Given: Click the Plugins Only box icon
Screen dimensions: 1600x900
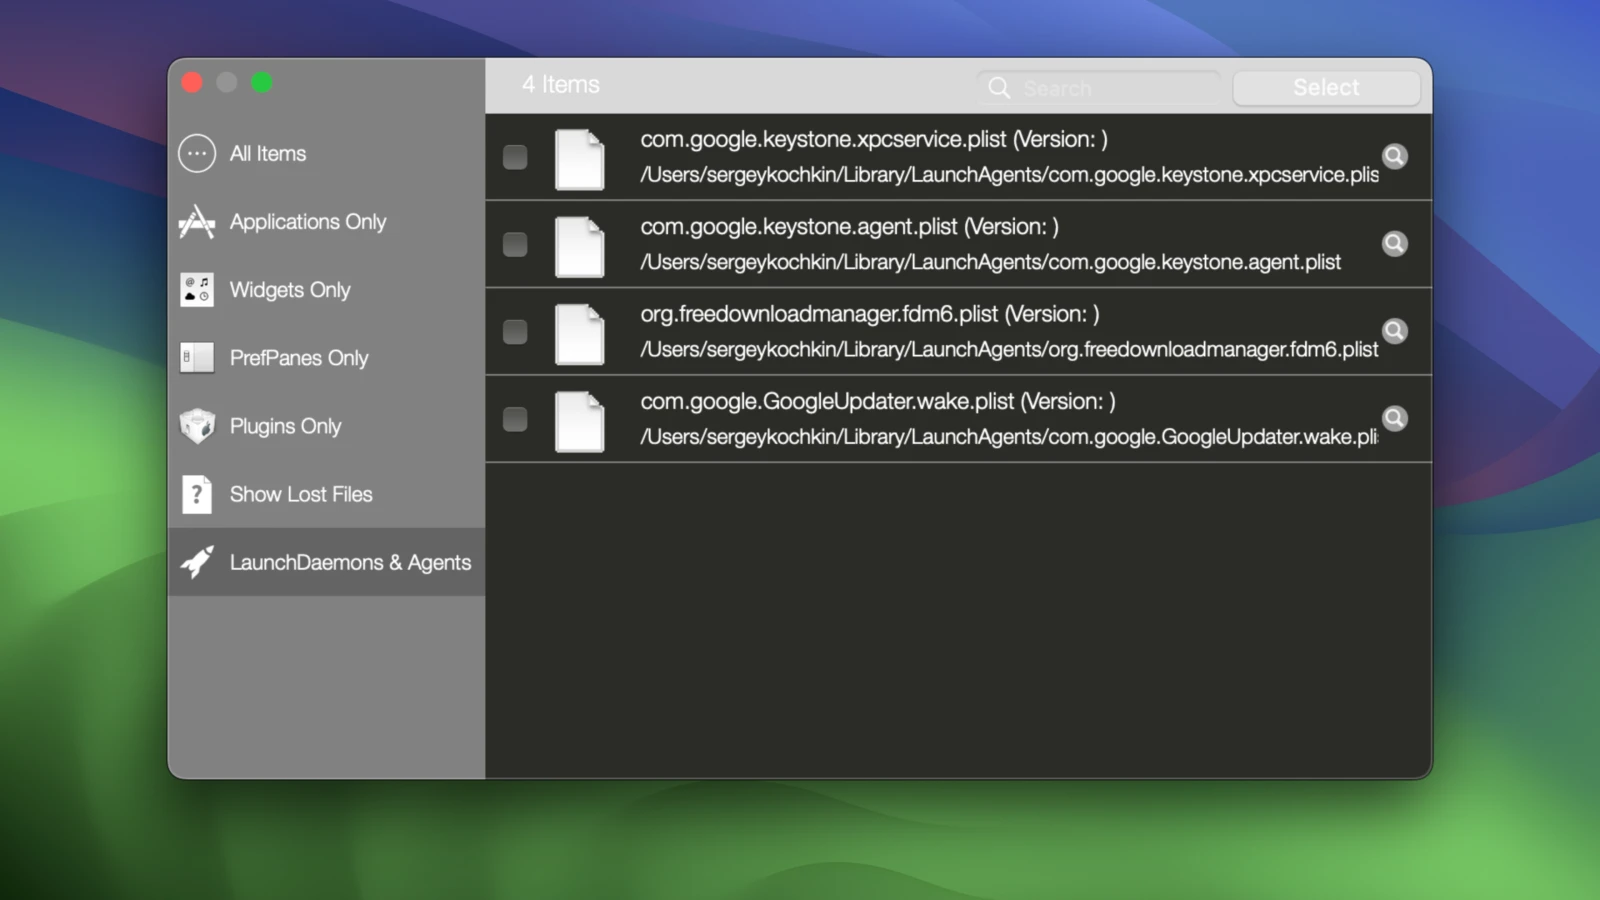Looking at the screenshot, I should coord(197,426).
